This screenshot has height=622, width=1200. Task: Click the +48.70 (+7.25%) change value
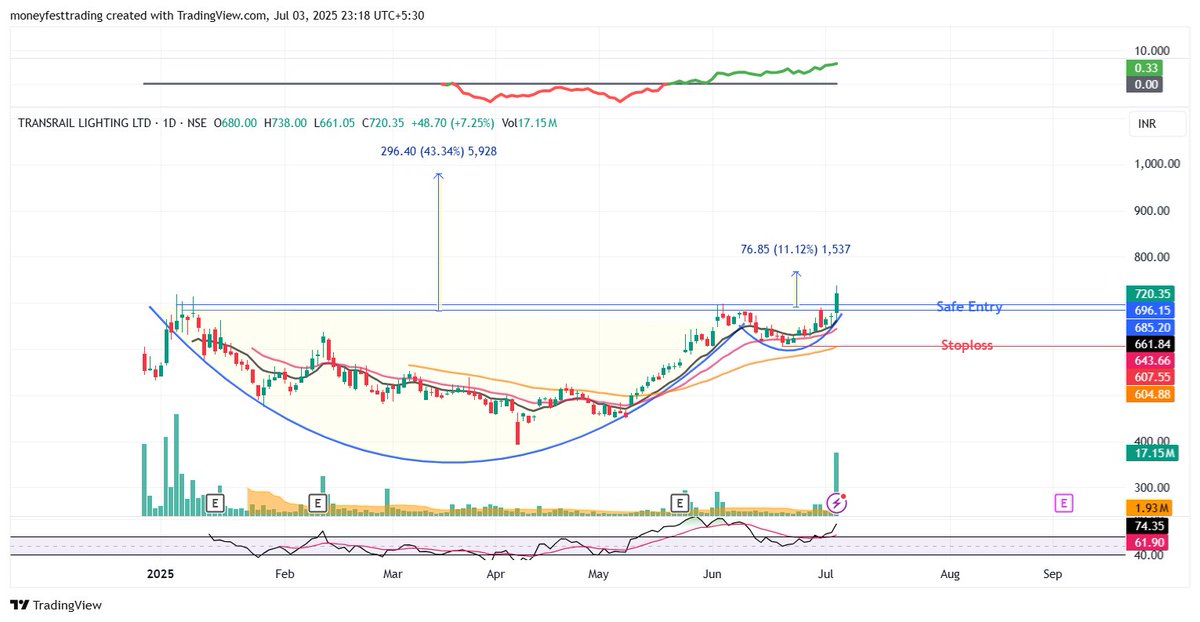[455, 123]
